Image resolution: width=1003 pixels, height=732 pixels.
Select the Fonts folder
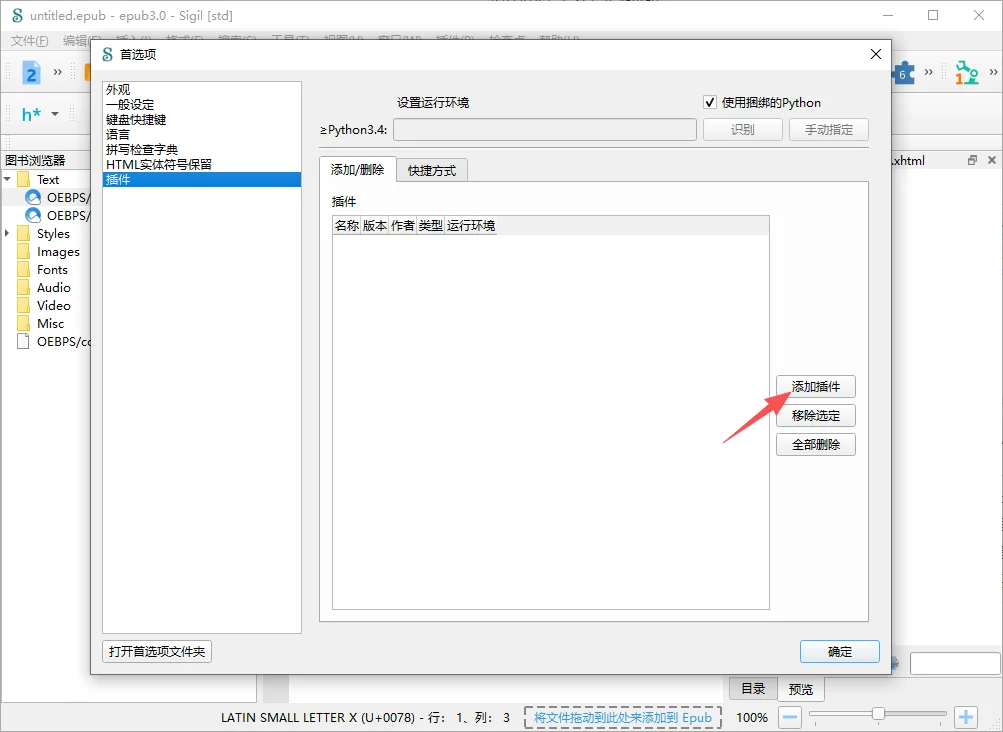click(x=52, y=269)
